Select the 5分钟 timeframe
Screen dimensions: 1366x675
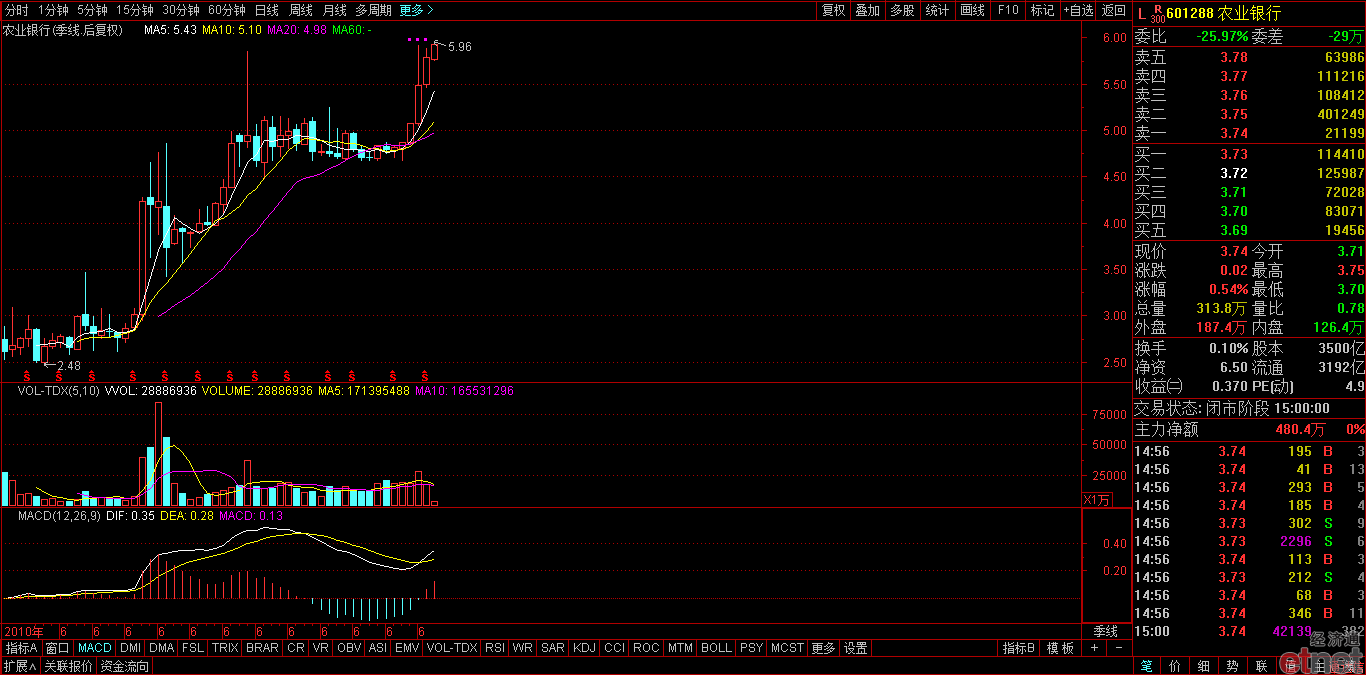[x=92, y=10]
